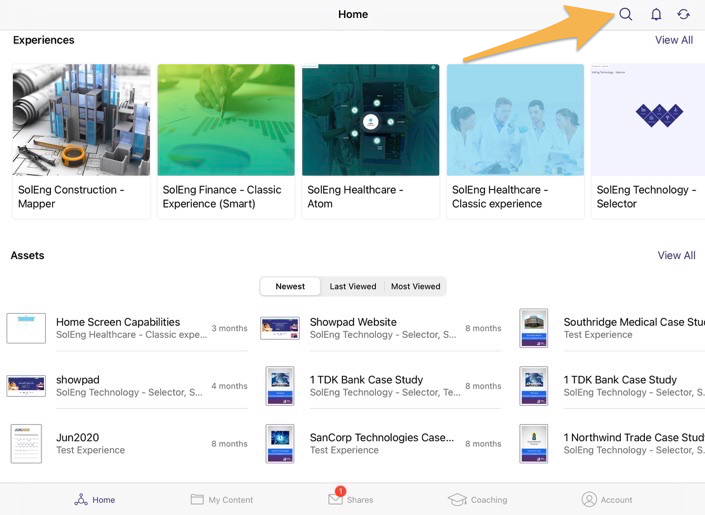Open Jun2020 asset thumbnail
This screenshot has width=705, height=515.
(x=26, y=443)
